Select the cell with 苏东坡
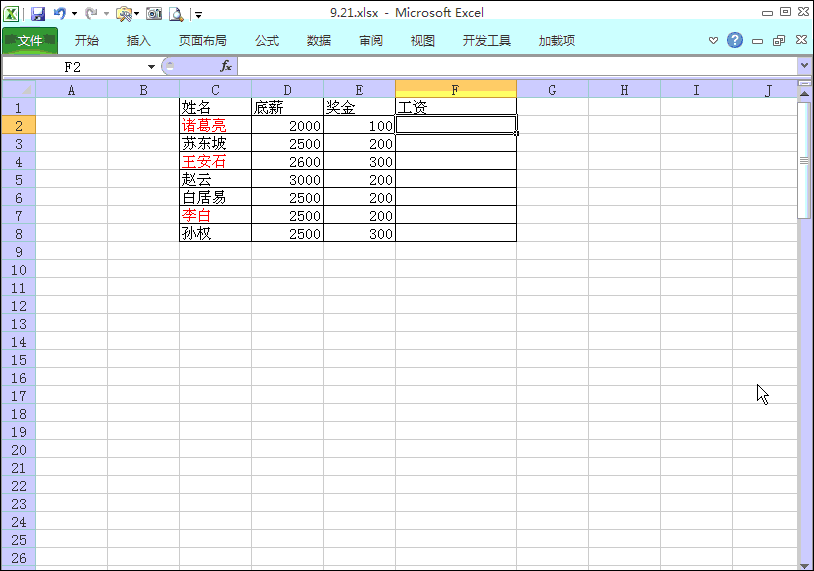The width and height of the screenshot is (814, 571). click(215, 143)
